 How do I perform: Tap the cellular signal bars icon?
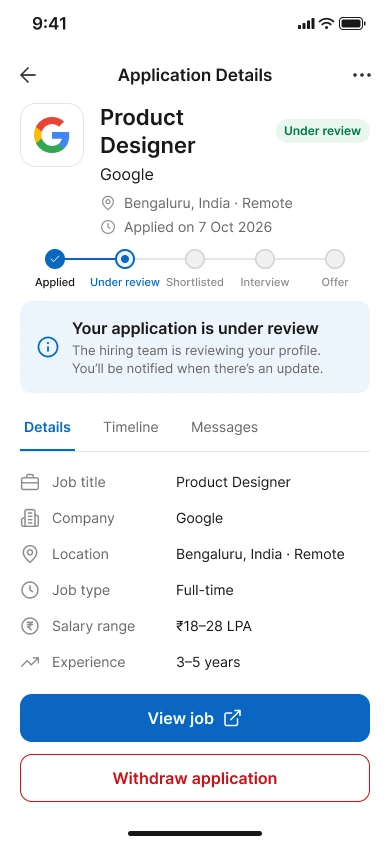click(306, 24)
